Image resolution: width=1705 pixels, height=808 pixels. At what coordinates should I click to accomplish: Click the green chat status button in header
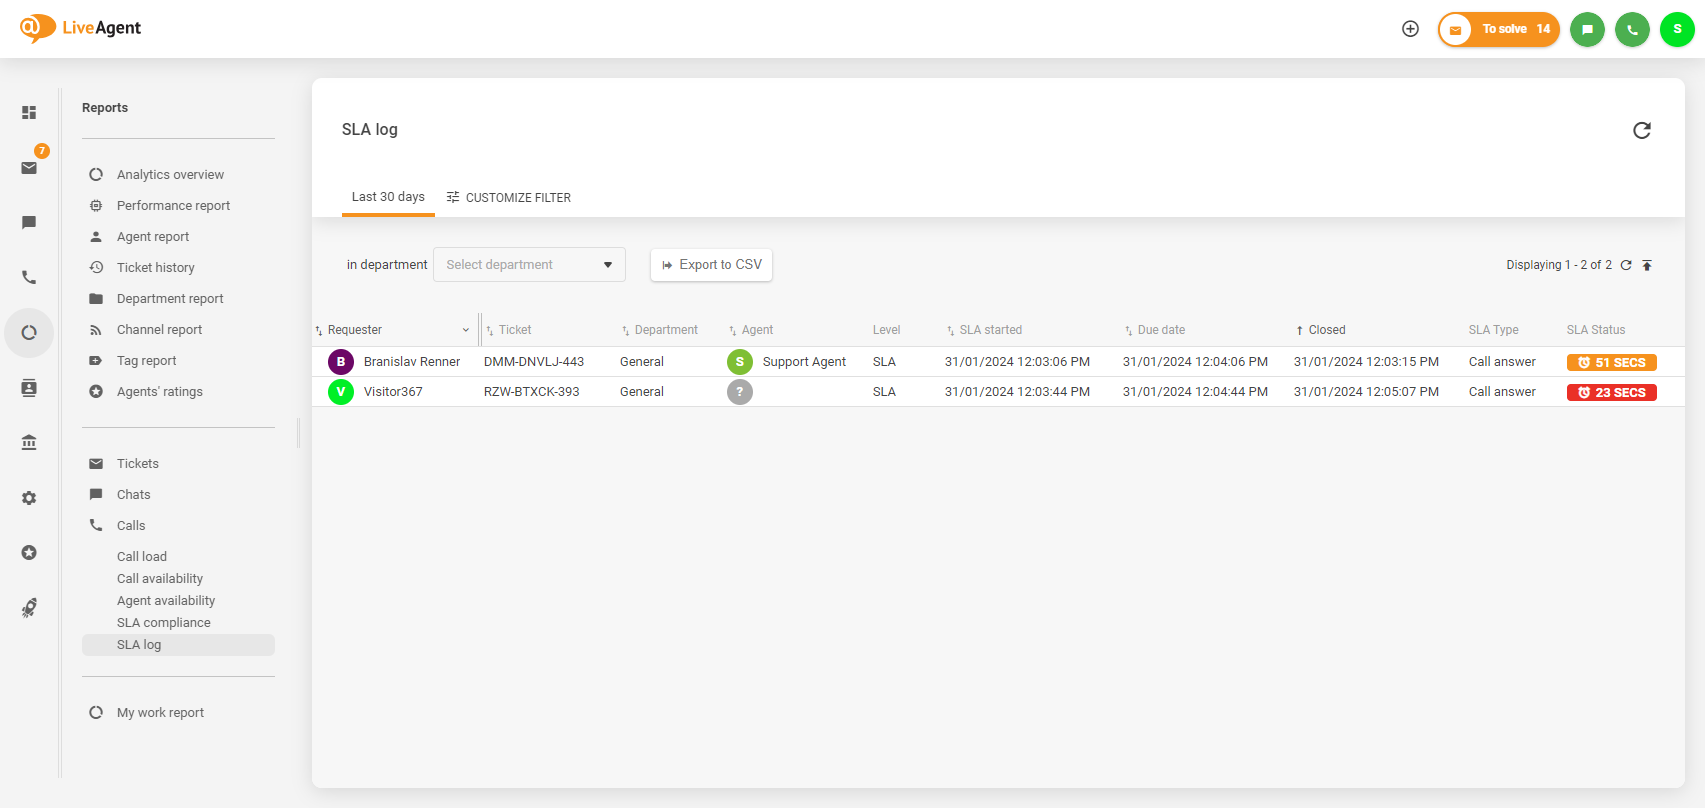[x=1586, y=29]
